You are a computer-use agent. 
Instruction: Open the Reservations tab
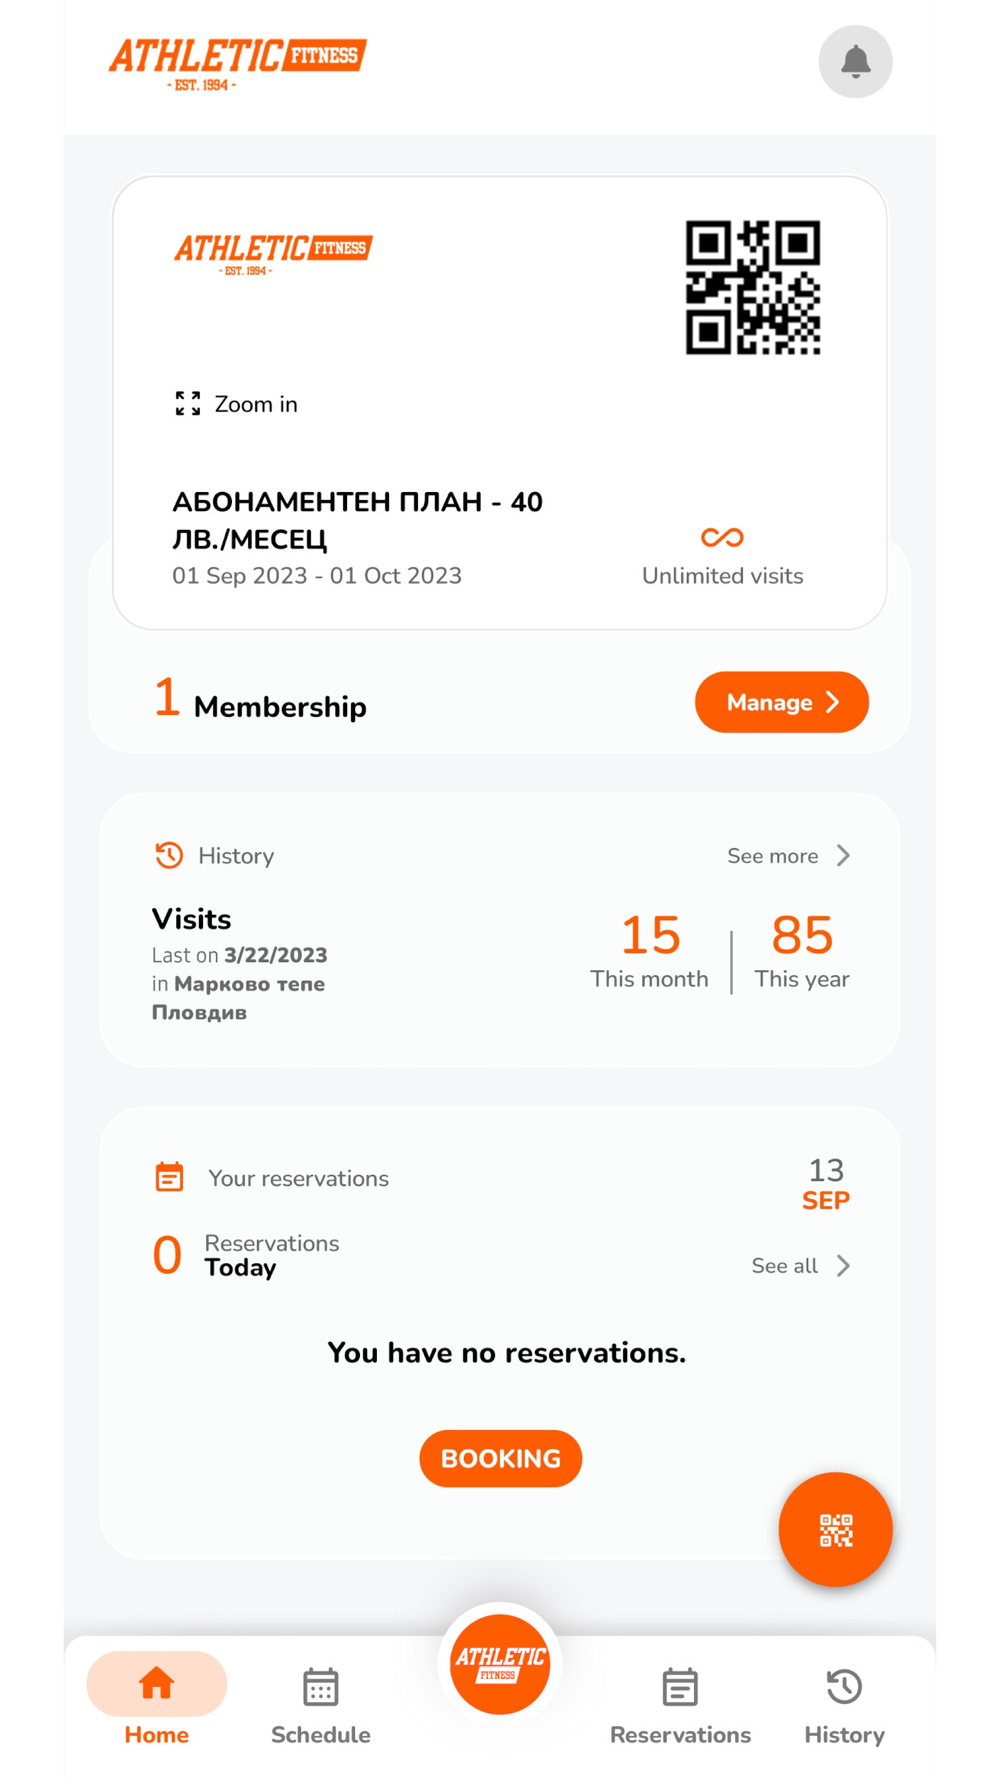[x=680, y=1706]
